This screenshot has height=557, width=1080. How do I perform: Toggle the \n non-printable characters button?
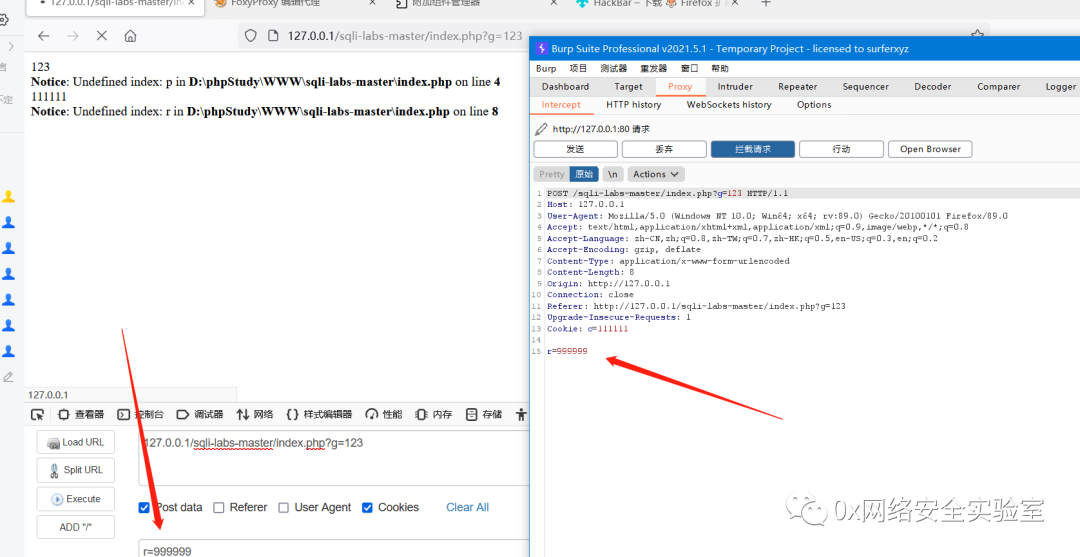[612, 174]
